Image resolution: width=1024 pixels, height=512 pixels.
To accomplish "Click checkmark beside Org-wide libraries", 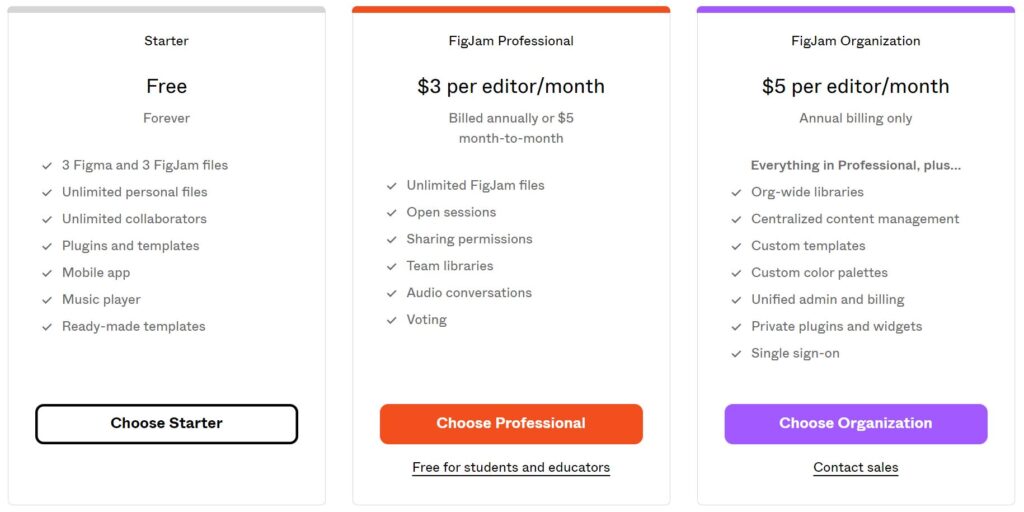I will click(x=737, y=193).
